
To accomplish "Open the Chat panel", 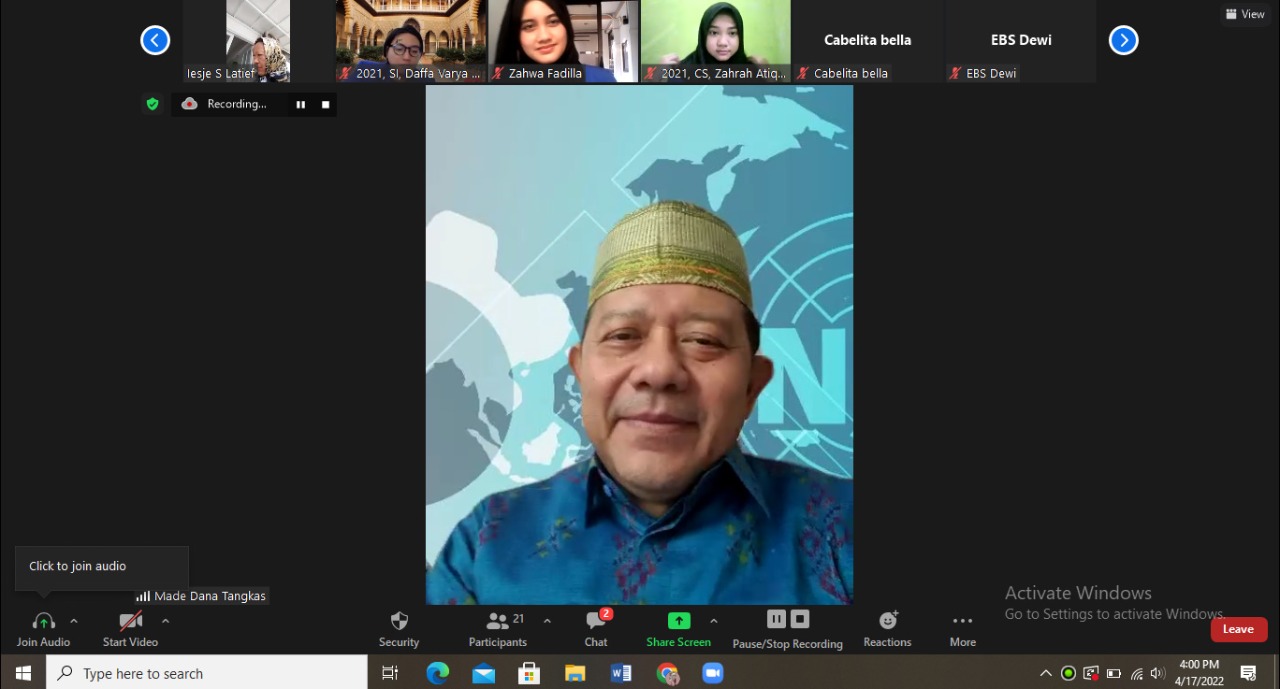I will (x=596, y=629).
